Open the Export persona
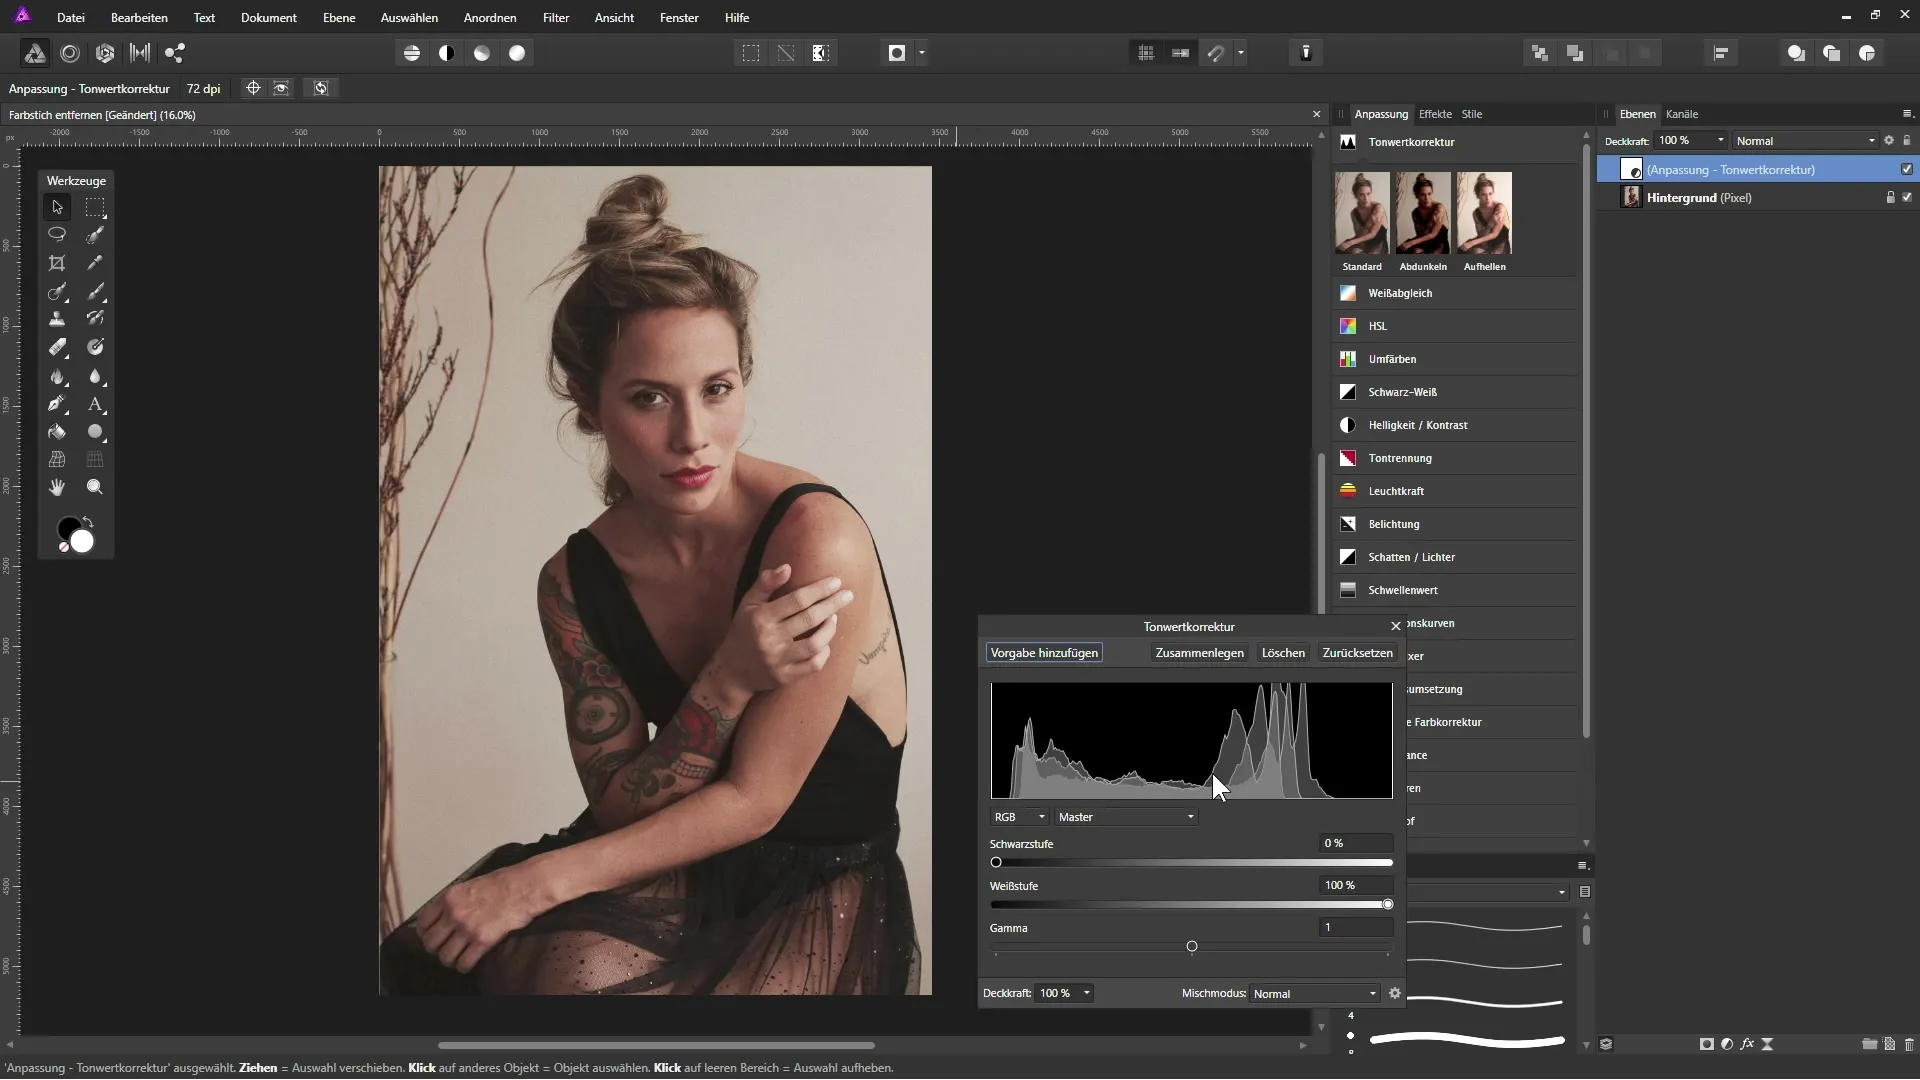 tap(175, 53)
